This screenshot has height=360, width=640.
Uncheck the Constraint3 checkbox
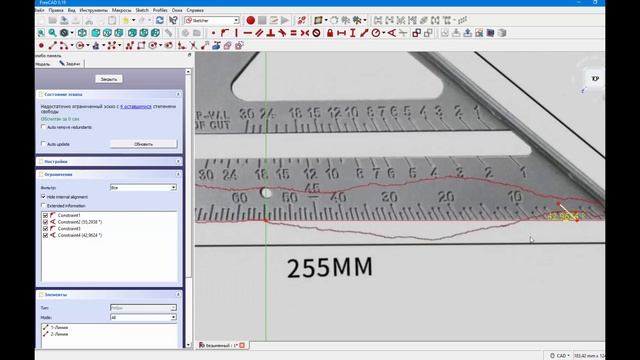[45, 229]
